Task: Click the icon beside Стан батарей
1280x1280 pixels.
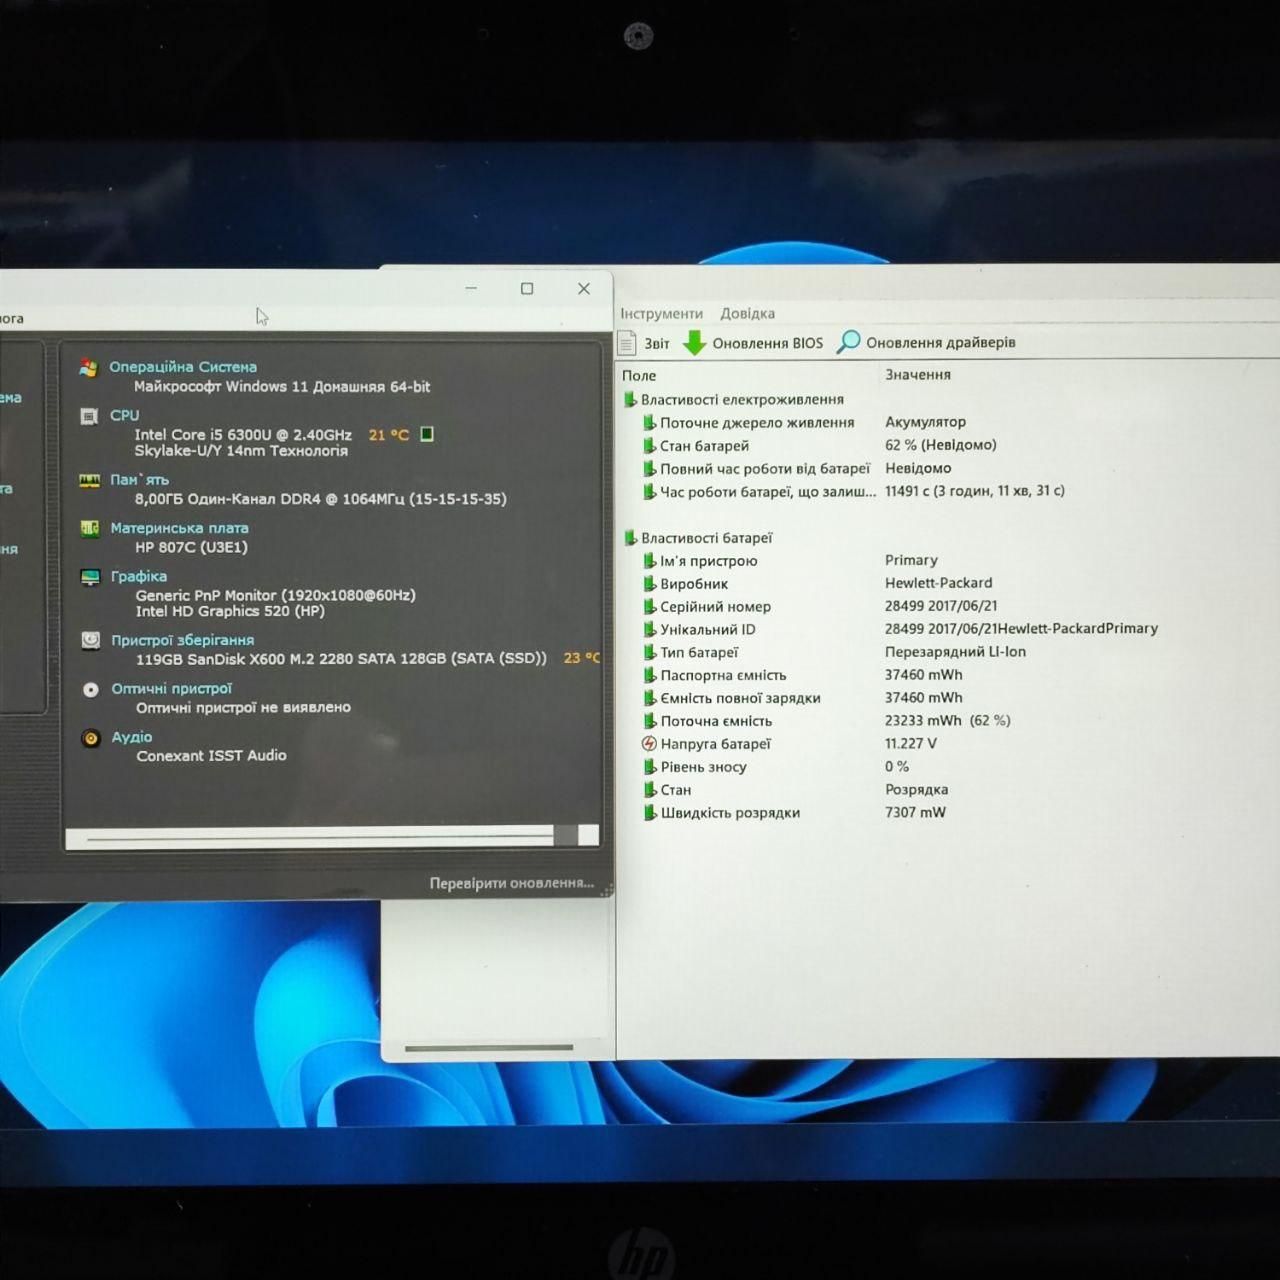Action: tap(649, 446)
